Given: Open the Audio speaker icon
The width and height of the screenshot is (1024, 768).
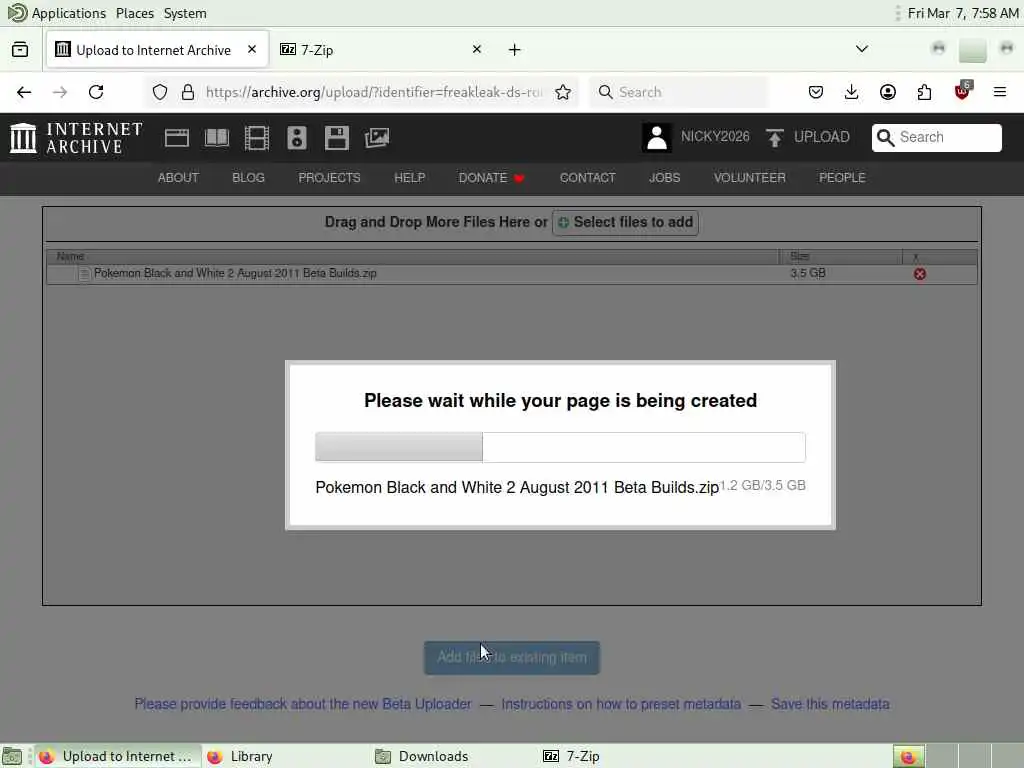Looking at the screenshot, I should coord(296,138).
